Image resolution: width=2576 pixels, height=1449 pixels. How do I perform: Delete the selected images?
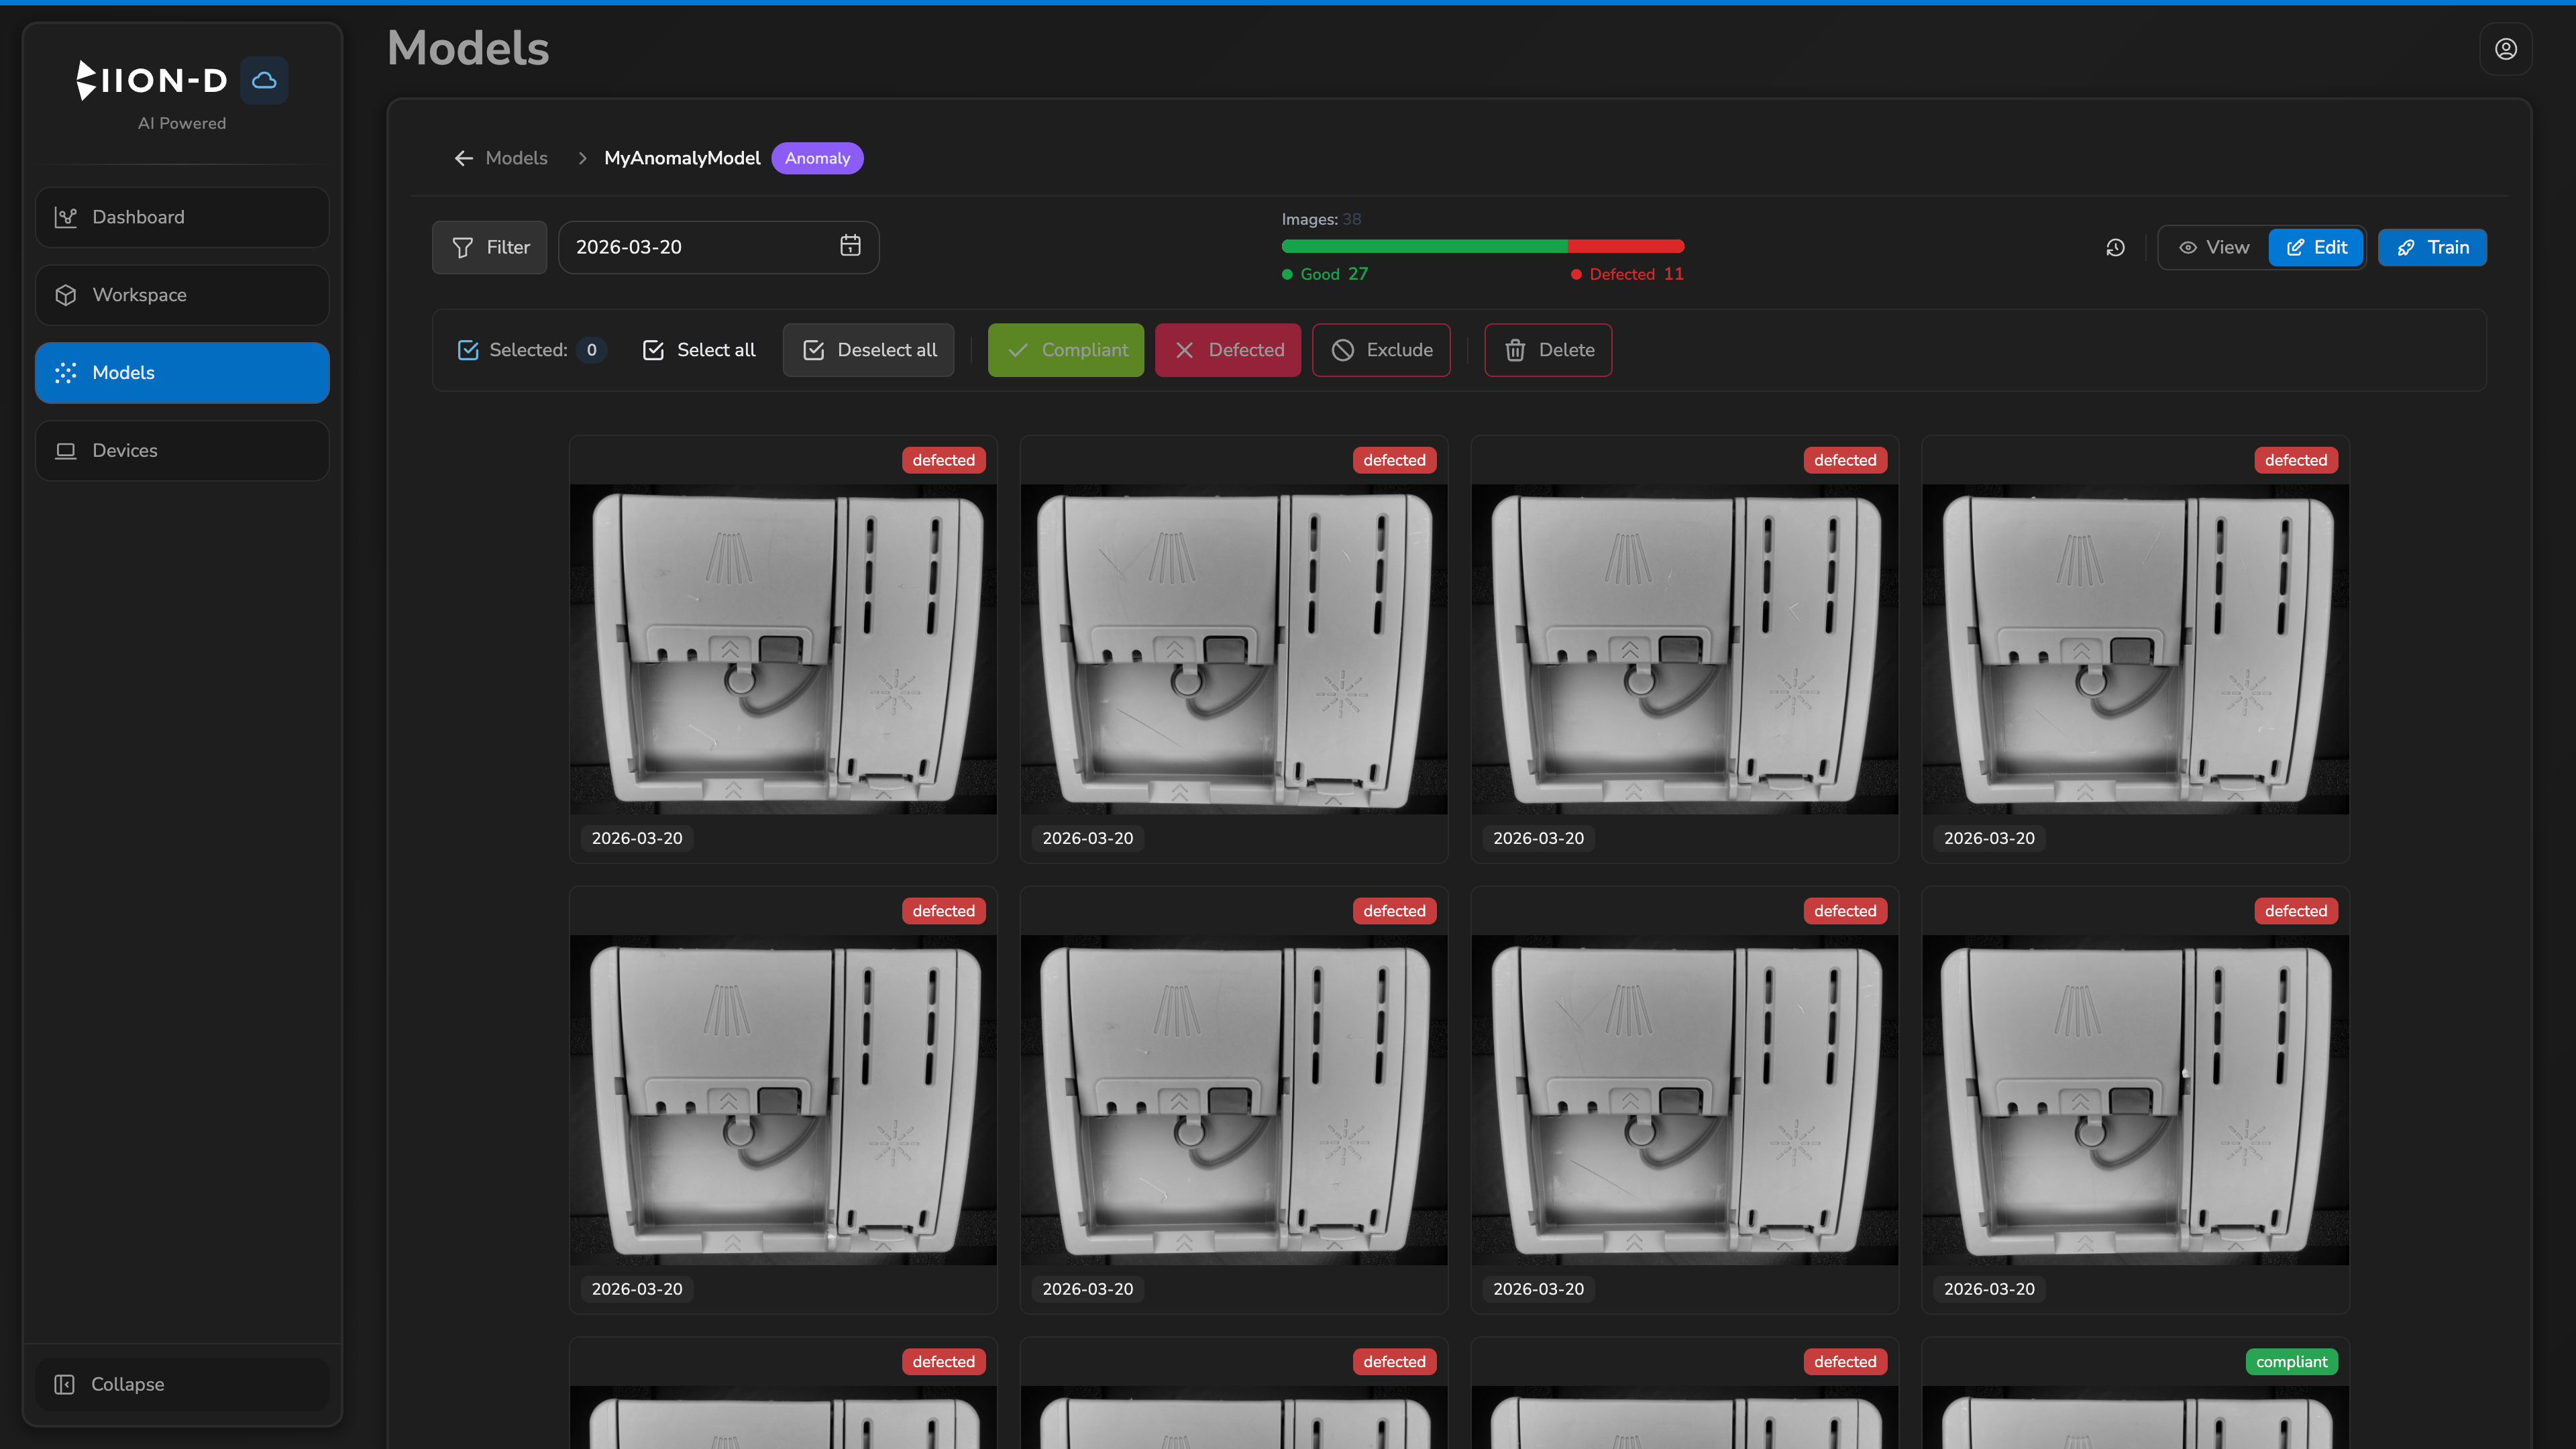(x=1548, y=350)
